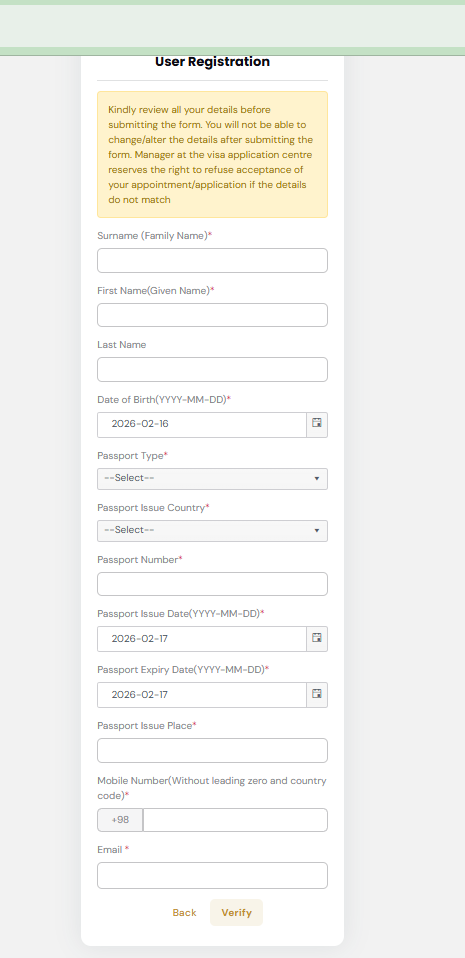
Task: Open the Date of Birth calendar picker
Action: pos(317,425)
